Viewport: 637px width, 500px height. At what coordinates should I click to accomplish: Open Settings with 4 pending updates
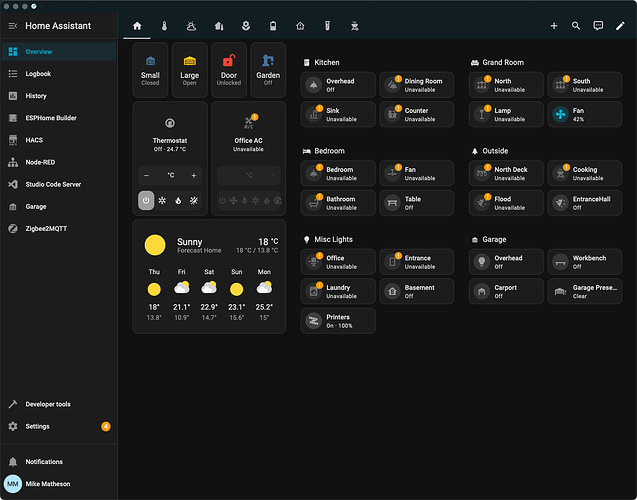tap(59, 426)
